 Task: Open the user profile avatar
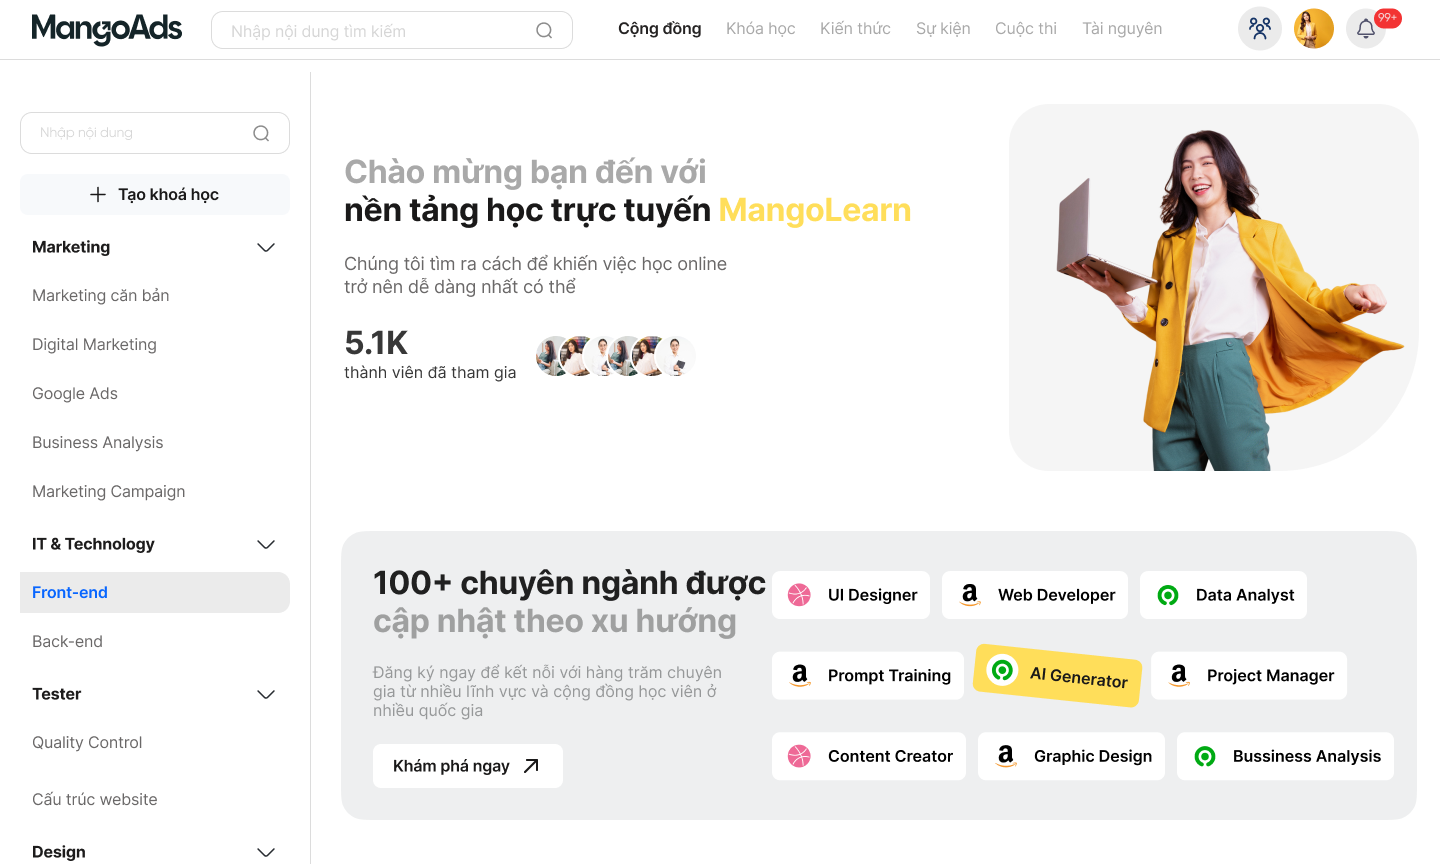1314,28
